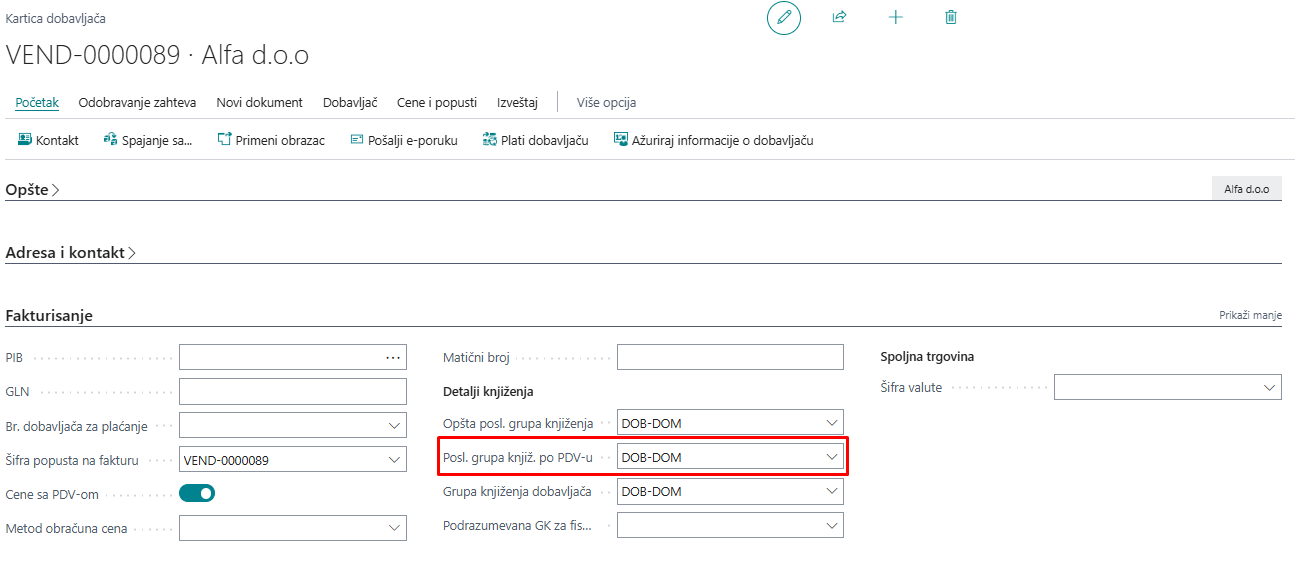This screenshot has height=575, width=1295.
Task: Click the pencil edit icon
Action: tap(784, 18)
